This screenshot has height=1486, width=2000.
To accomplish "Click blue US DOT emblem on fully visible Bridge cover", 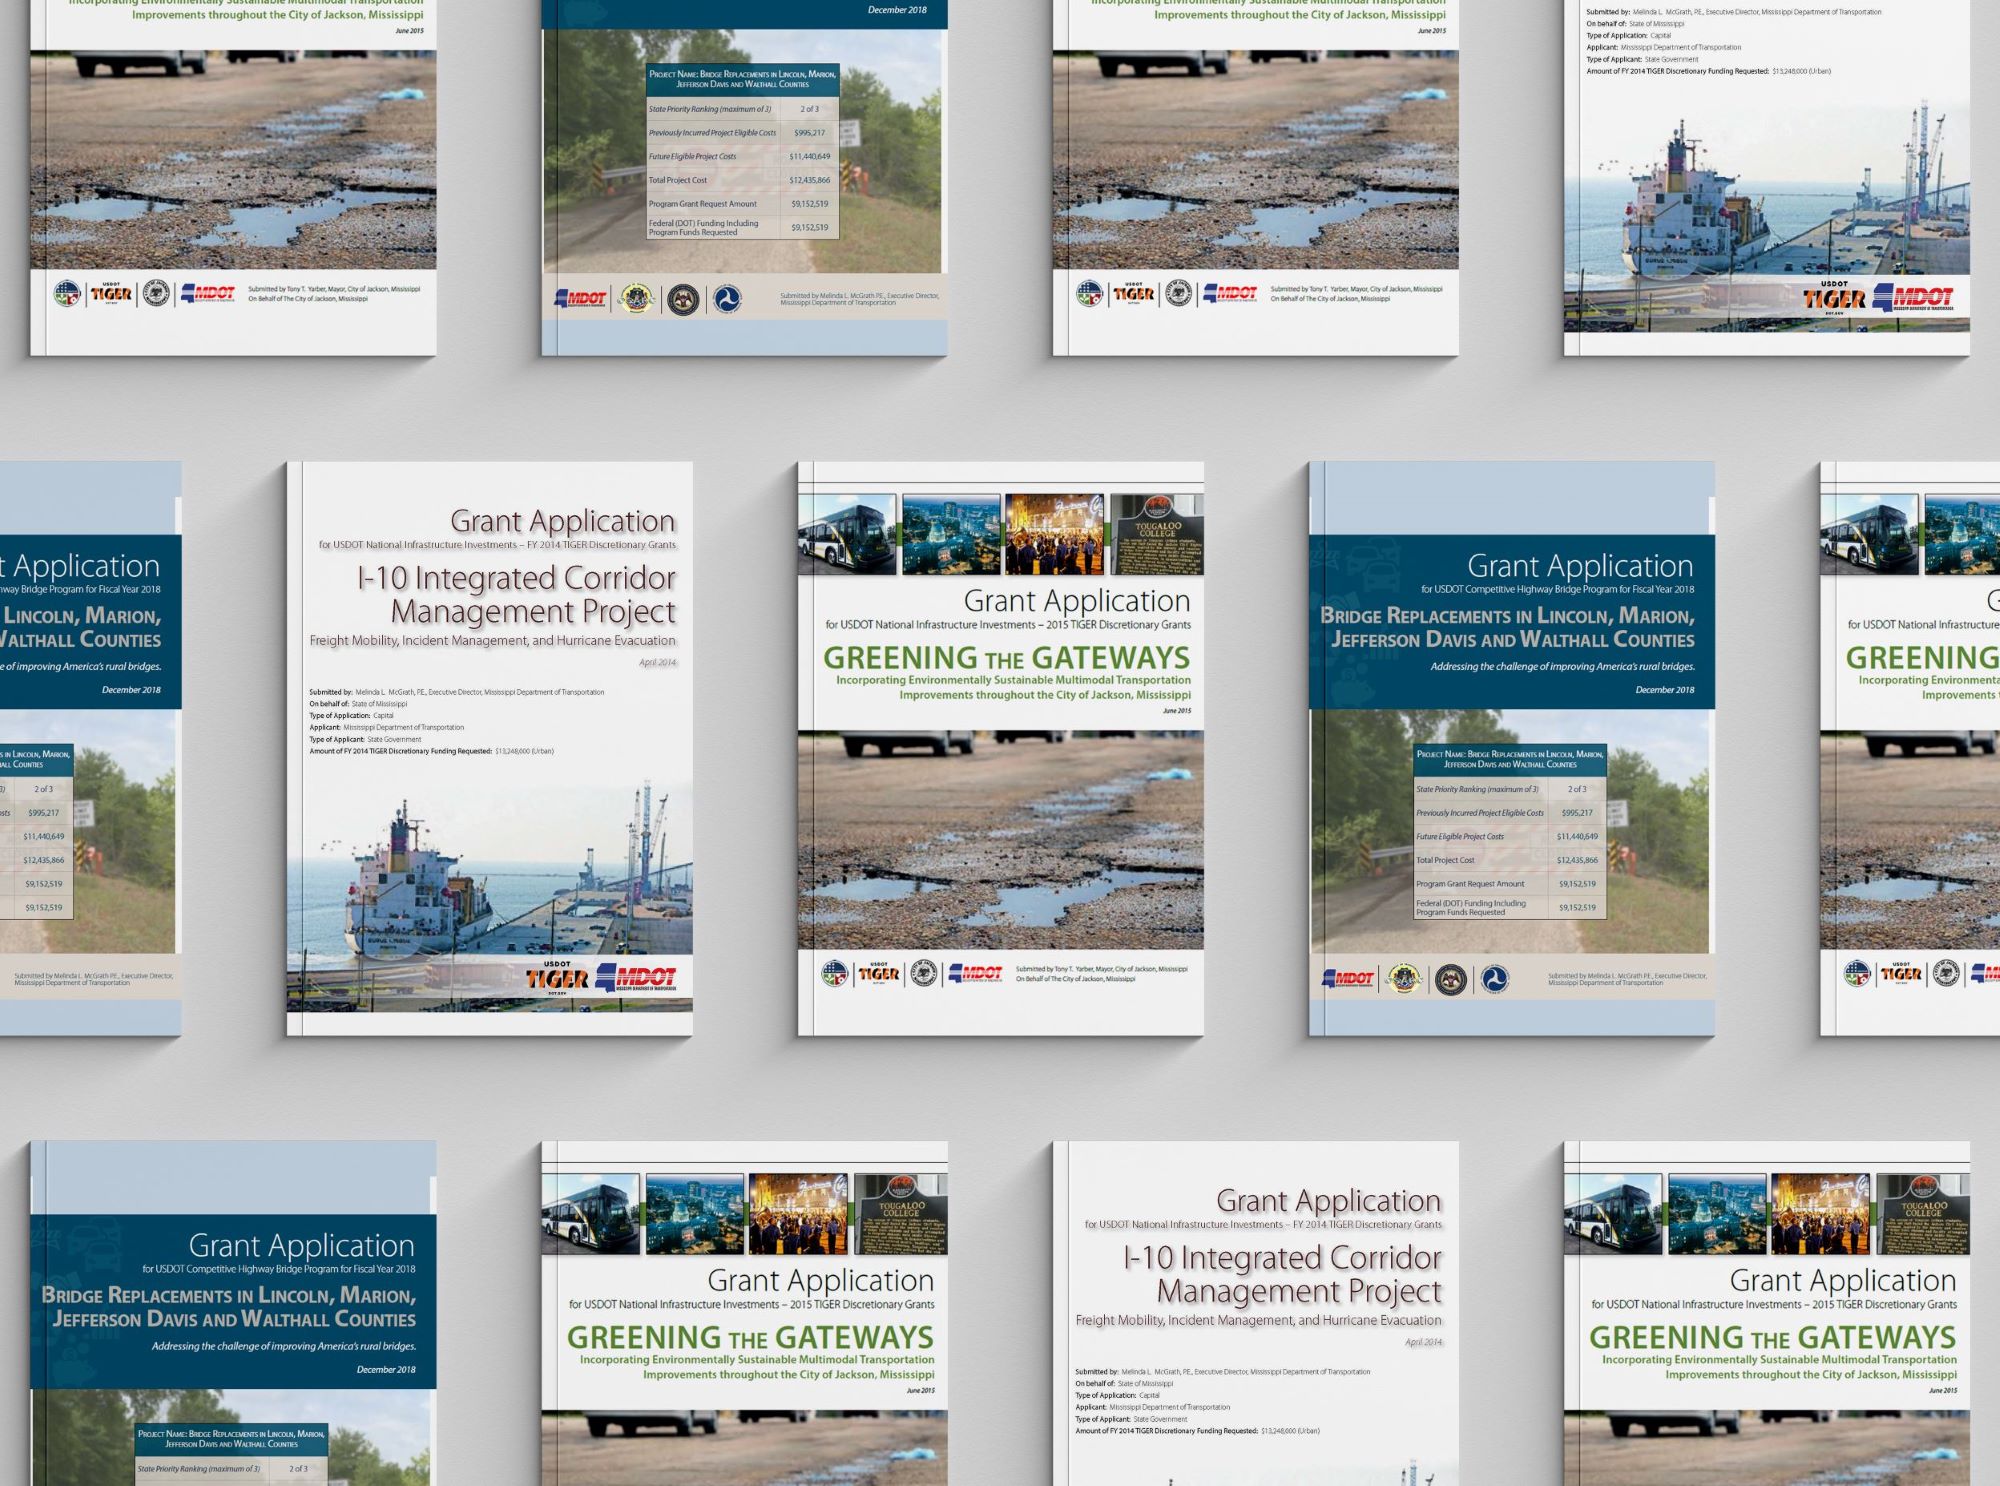I will tap(1495, 979).
